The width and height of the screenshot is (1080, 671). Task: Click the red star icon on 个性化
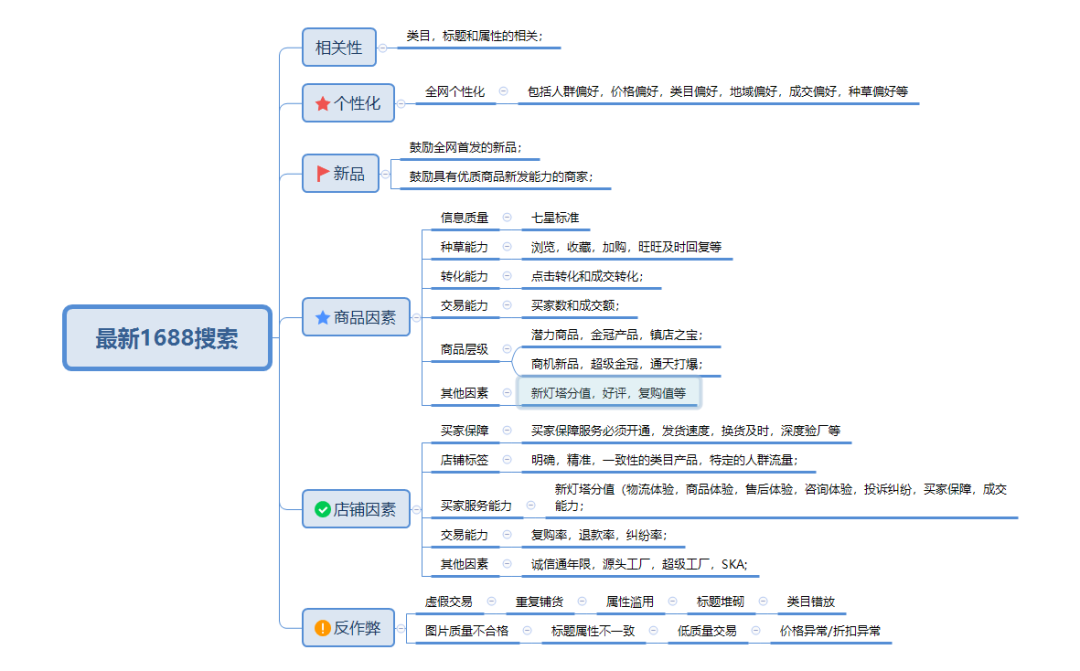322,104
